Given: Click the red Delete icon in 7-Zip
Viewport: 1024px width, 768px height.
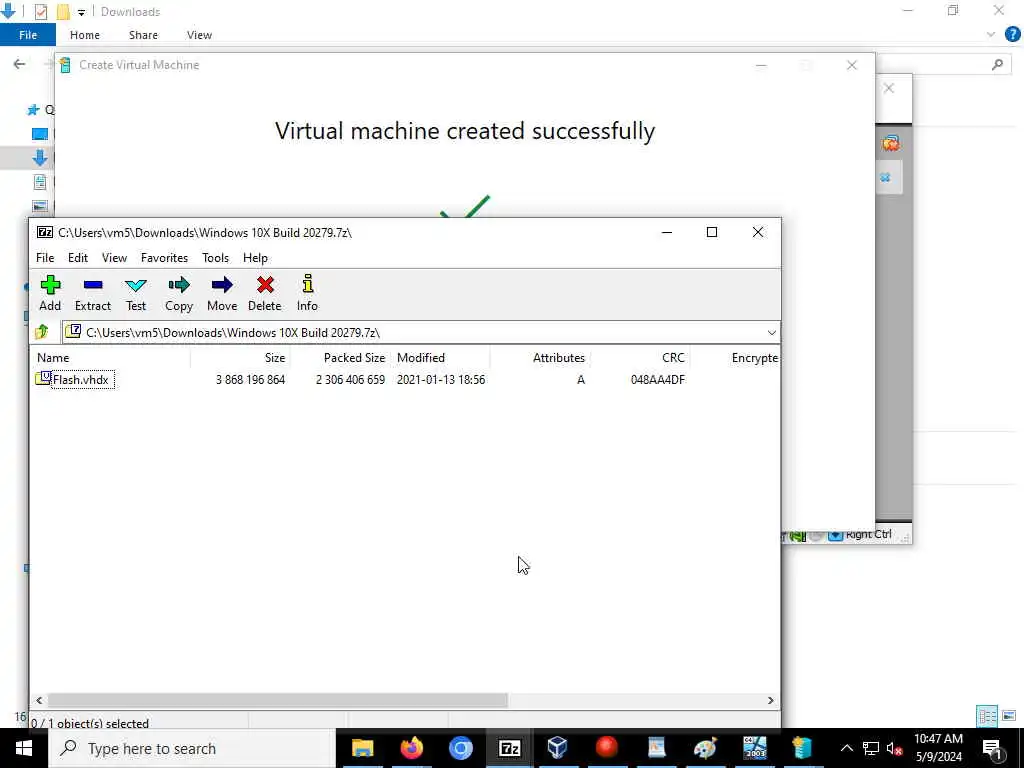Looking at the screenshot, I should (x=264, y=293).
